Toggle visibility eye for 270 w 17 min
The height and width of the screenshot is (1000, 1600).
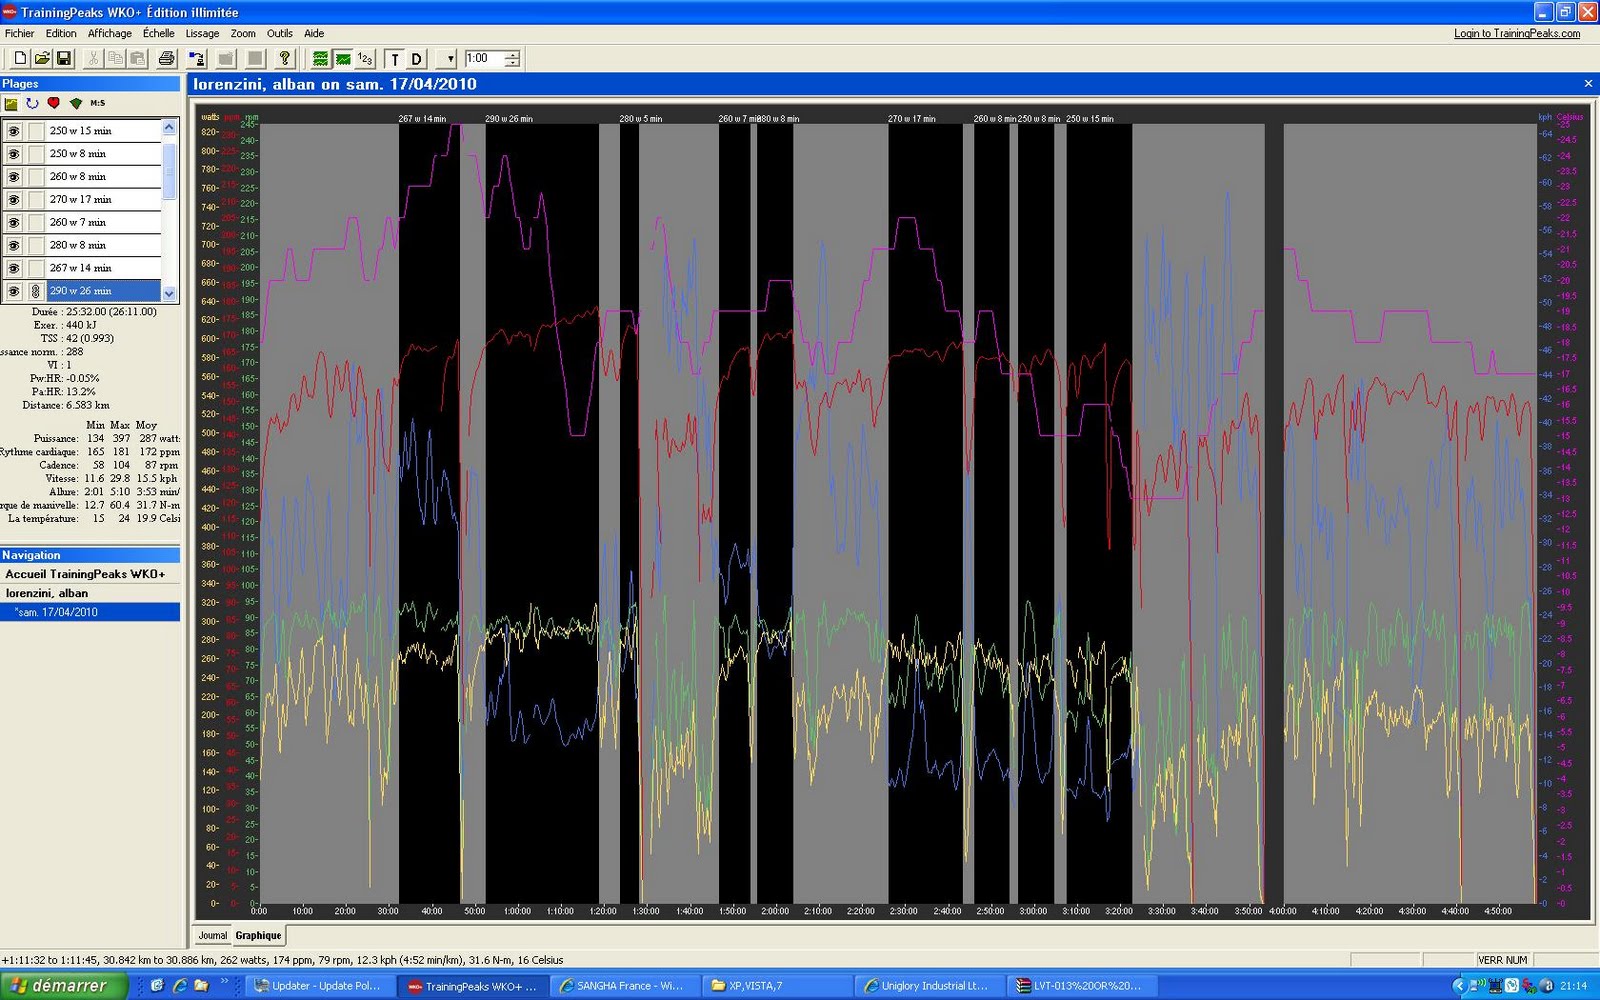pyautogui.click(x=13, y=200)
